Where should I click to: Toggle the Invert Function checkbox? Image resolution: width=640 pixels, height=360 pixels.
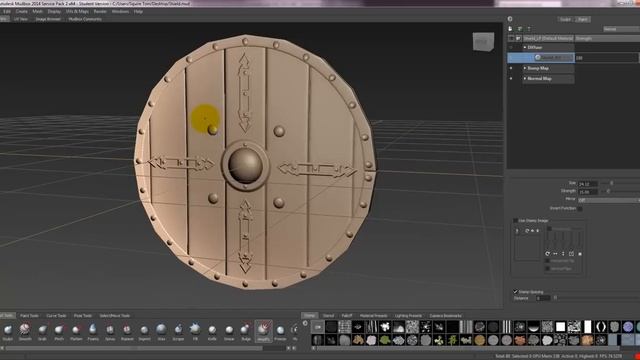(580, 209)
